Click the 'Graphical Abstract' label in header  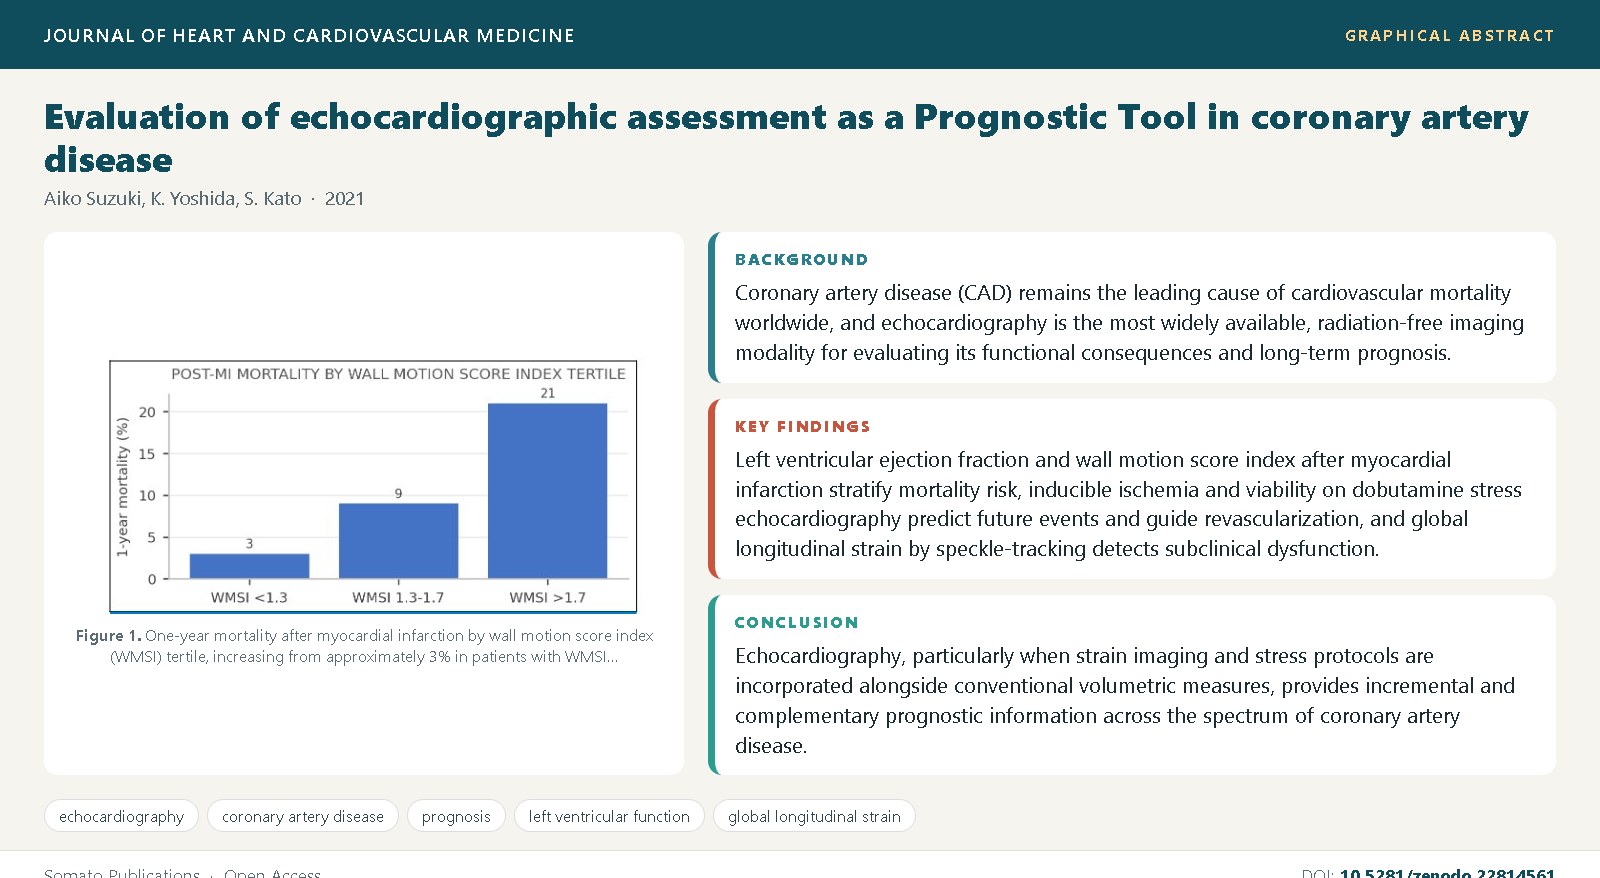1450,35
